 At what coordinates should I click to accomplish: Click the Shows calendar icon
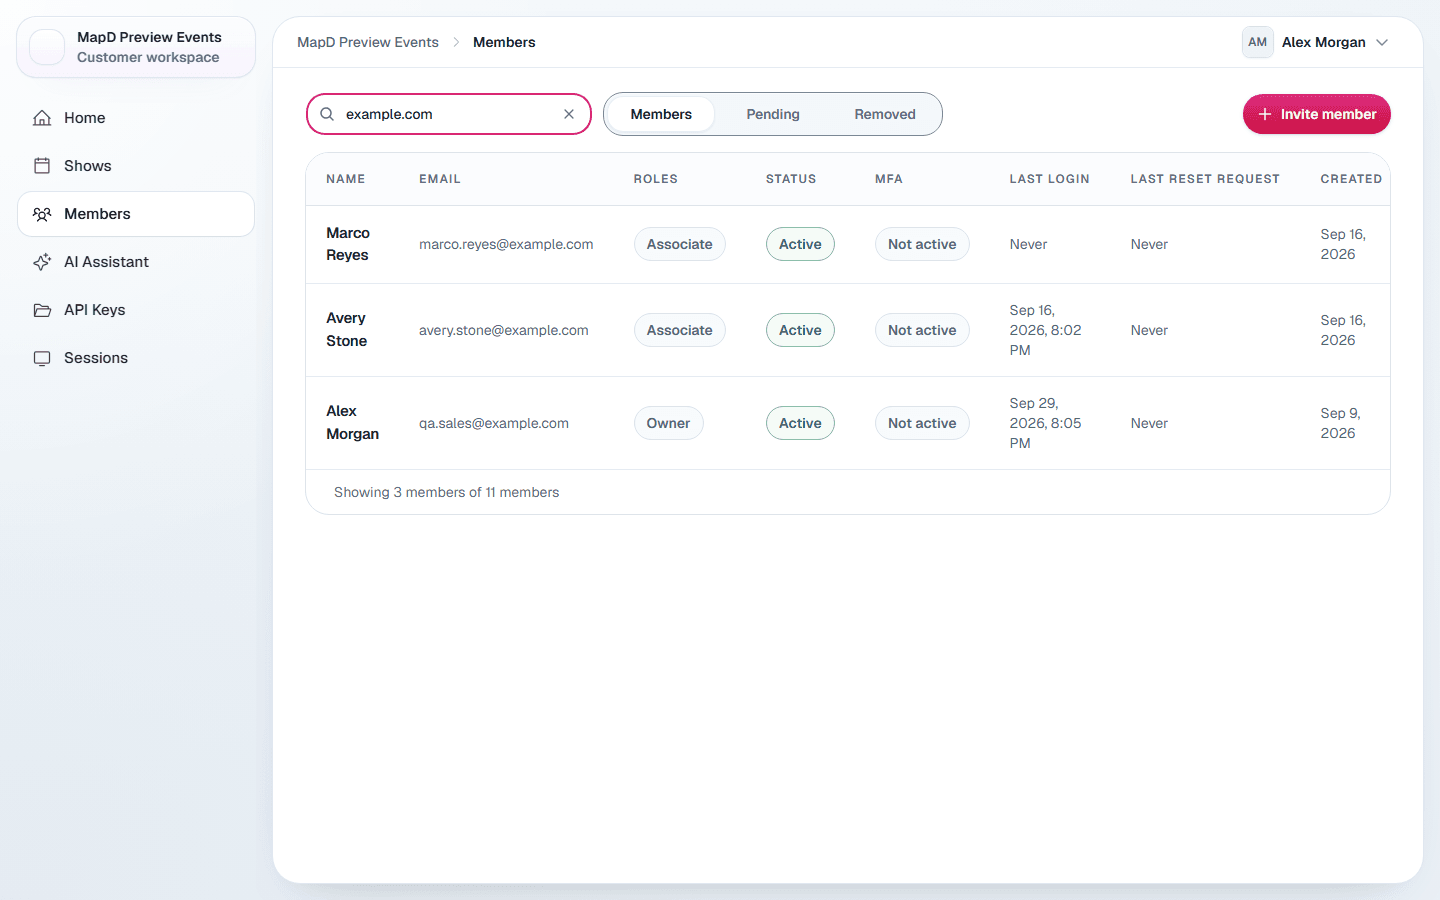(x=42, y=166)
